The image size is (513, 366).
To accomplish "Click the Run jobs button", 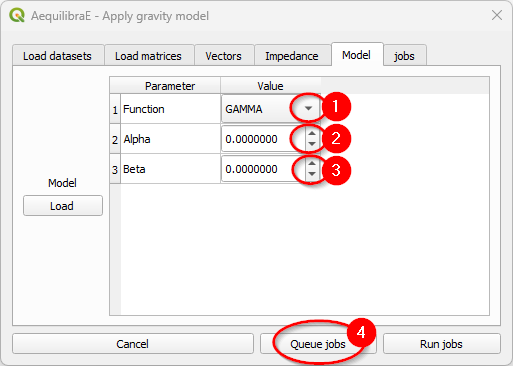I will point(442,344).
